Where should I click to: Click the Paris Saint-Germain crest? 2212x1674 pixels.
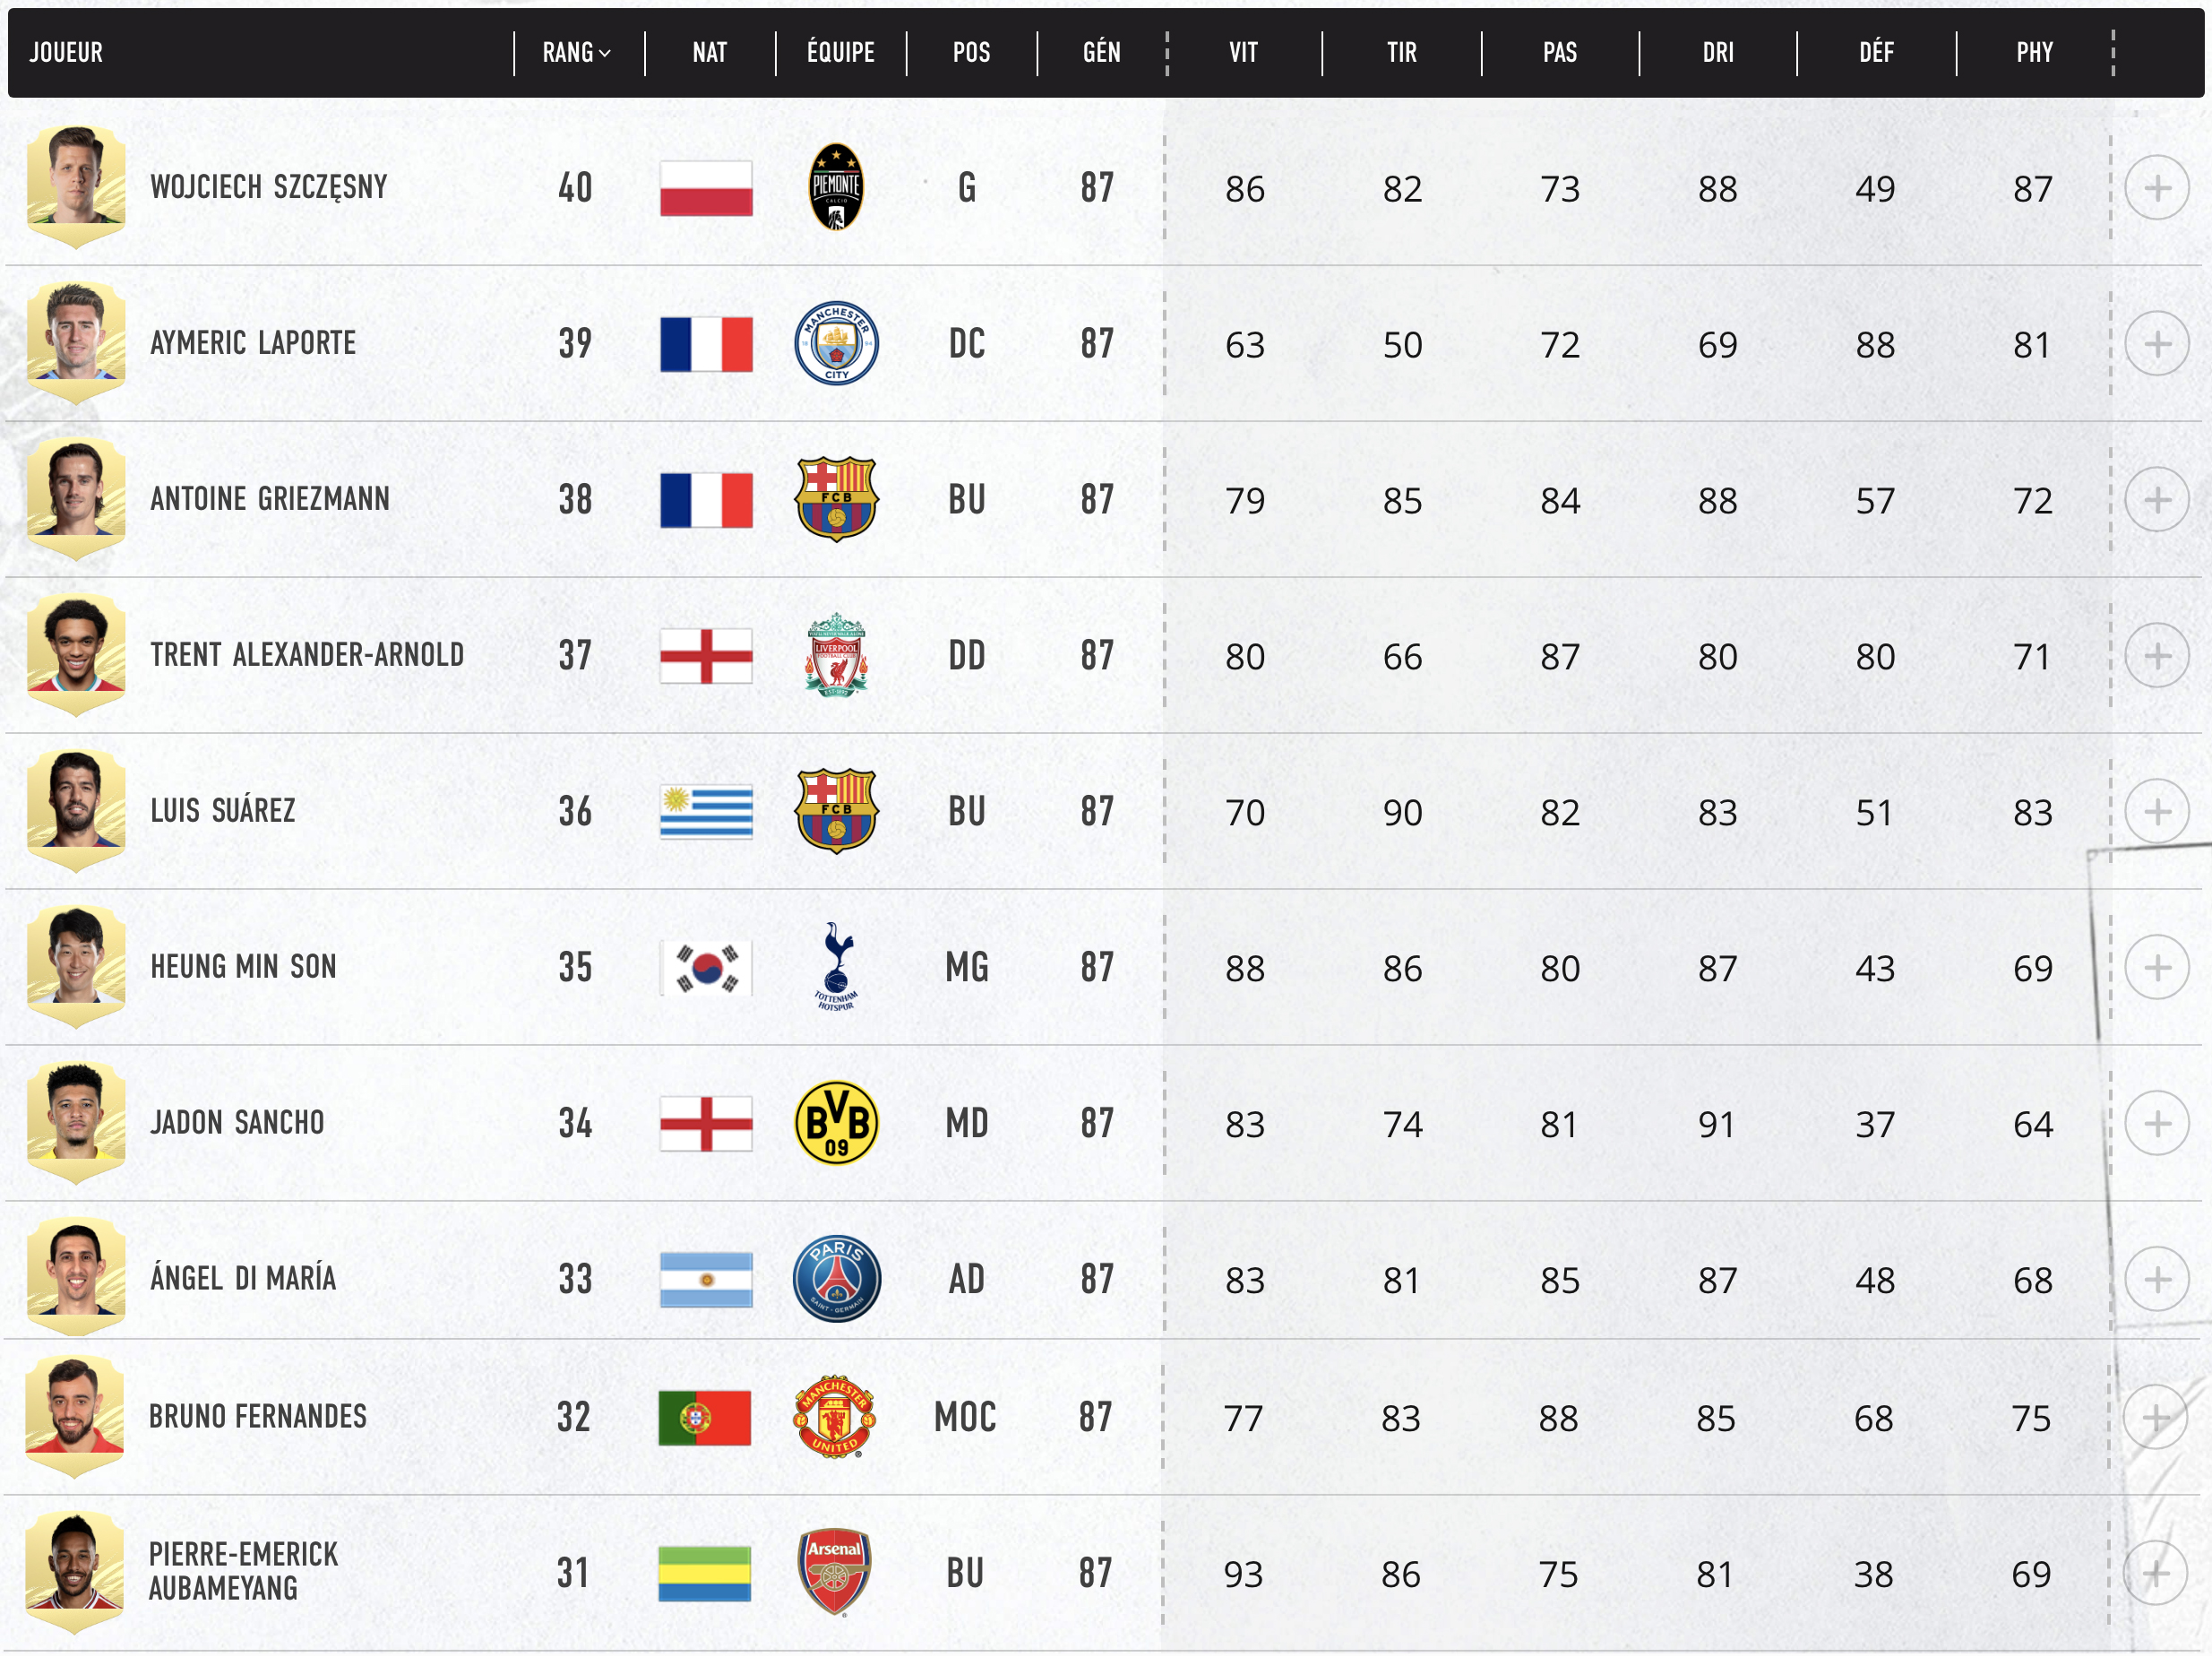[x=838, y=1279]
